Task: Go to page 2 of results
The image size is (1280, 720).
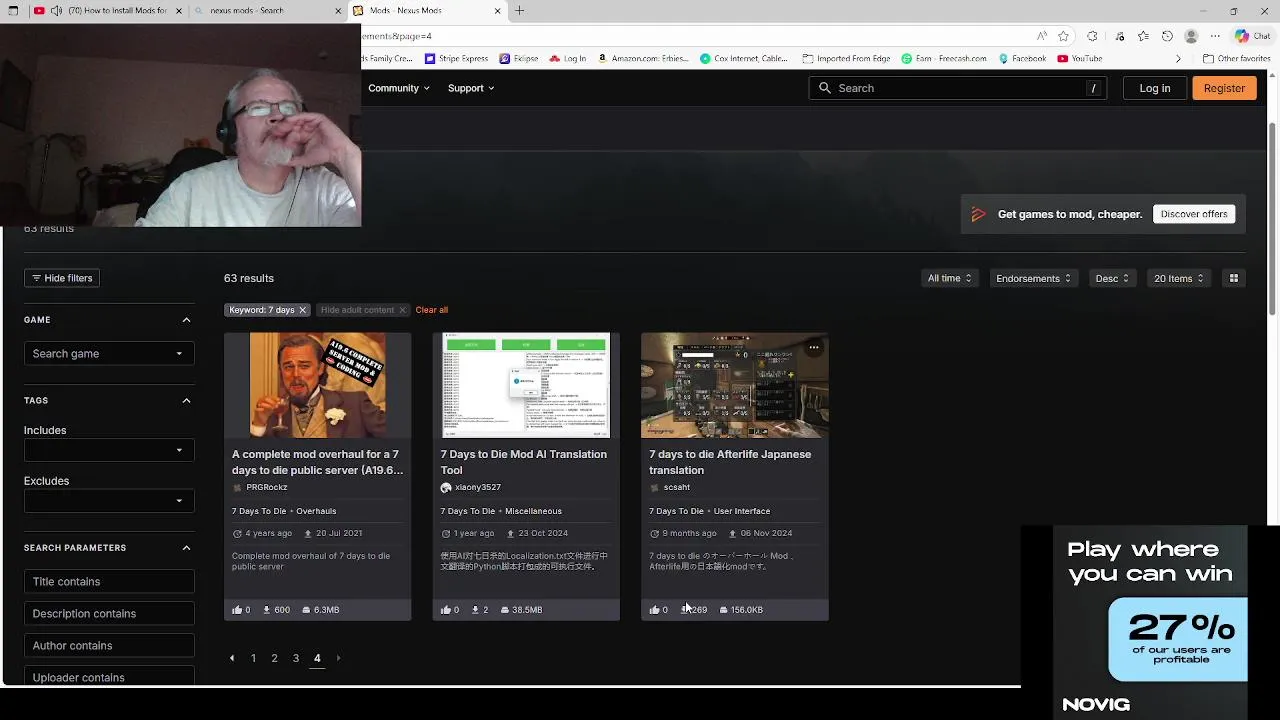Action: 274,658
